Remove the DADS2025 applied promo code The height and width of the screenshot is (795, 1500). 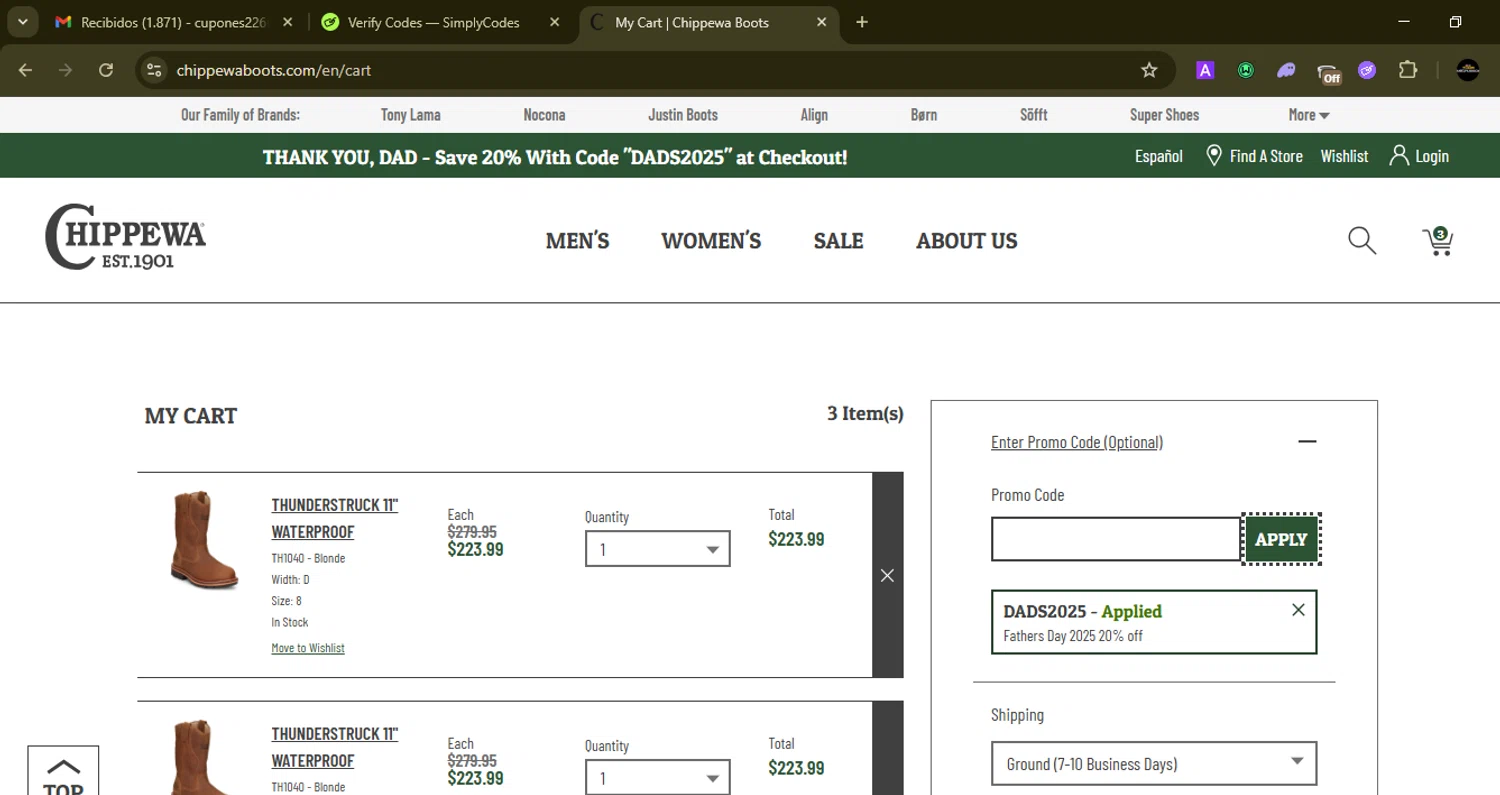click(1298, 610)
